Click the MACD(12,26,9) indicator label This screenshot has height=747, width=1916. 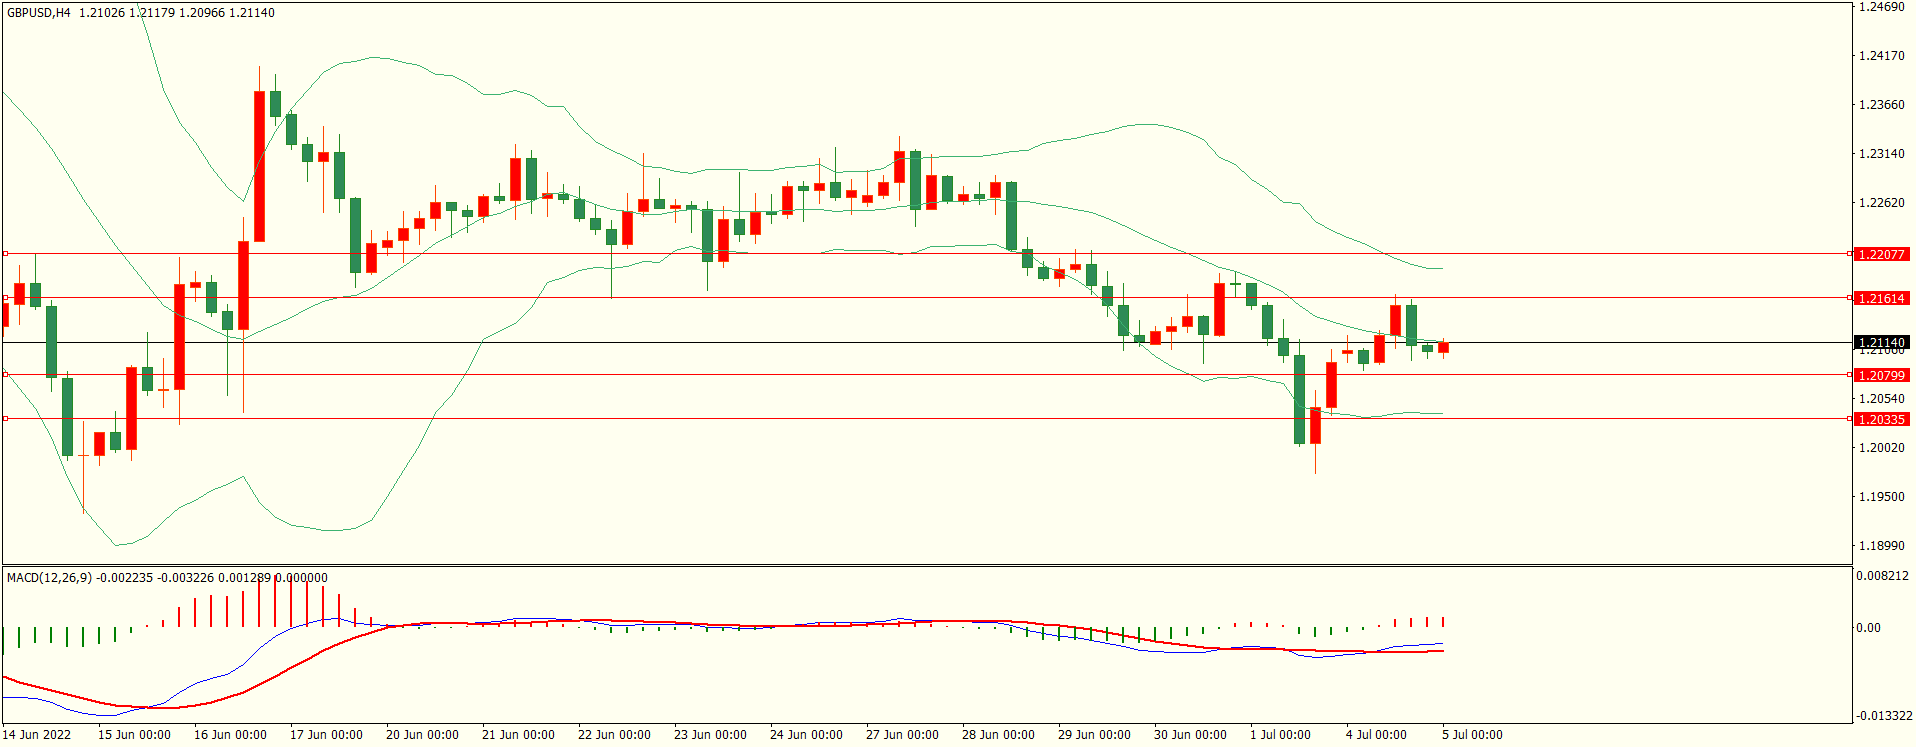[49, 578]
